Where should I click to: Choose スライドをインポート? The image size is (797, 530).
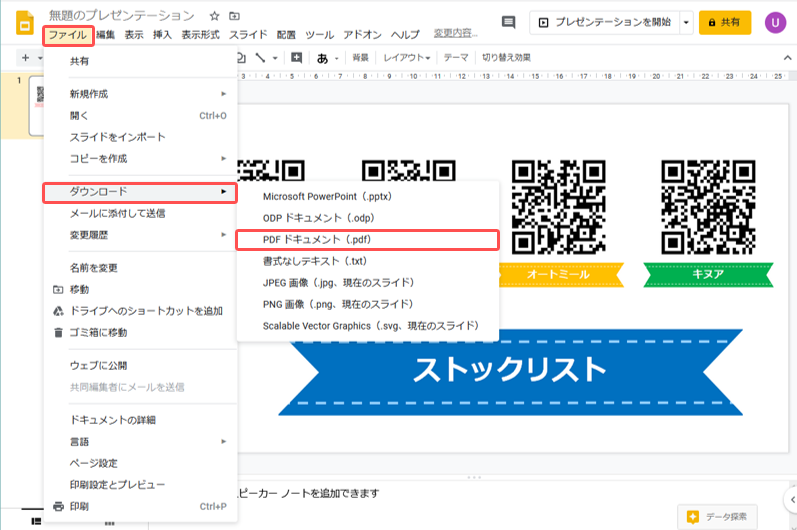coord(140,137)
